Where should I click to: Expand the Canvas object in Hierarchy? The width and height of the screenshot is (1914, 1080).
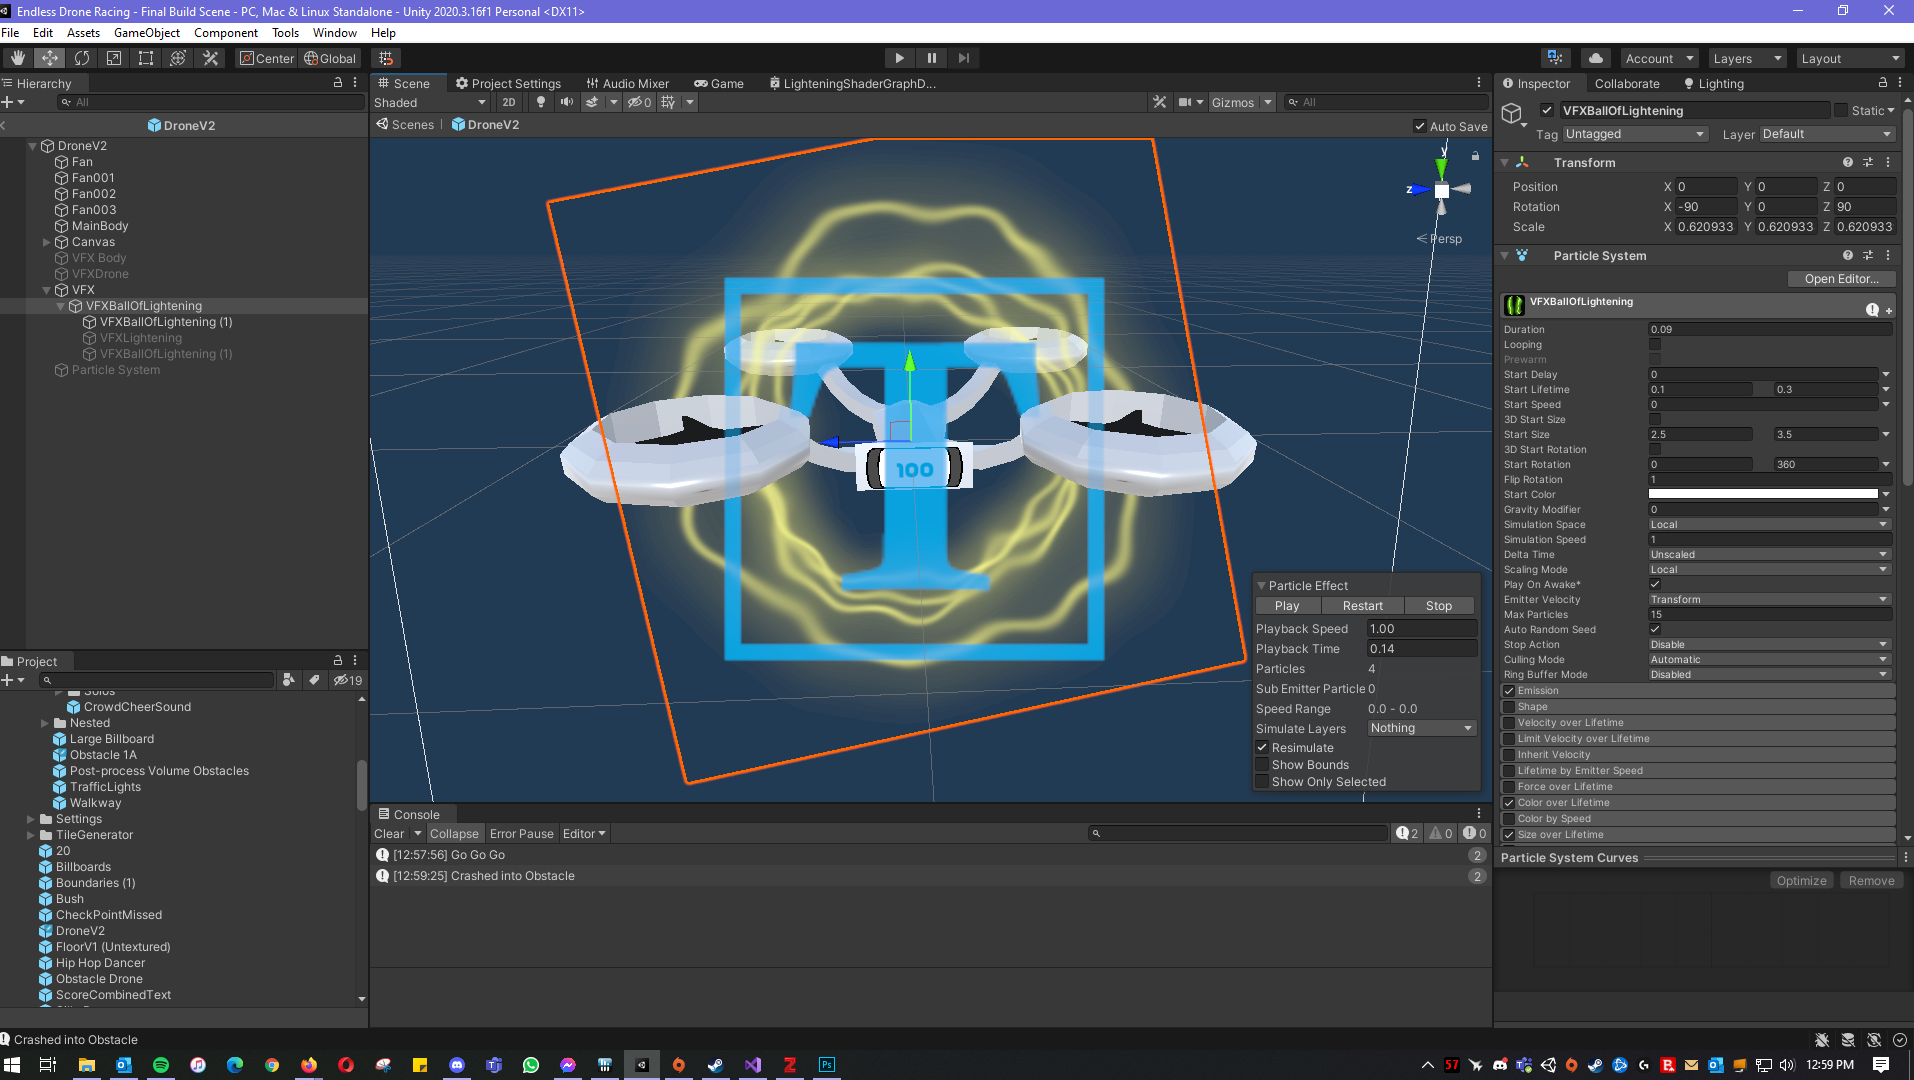(x=47, y=242)
